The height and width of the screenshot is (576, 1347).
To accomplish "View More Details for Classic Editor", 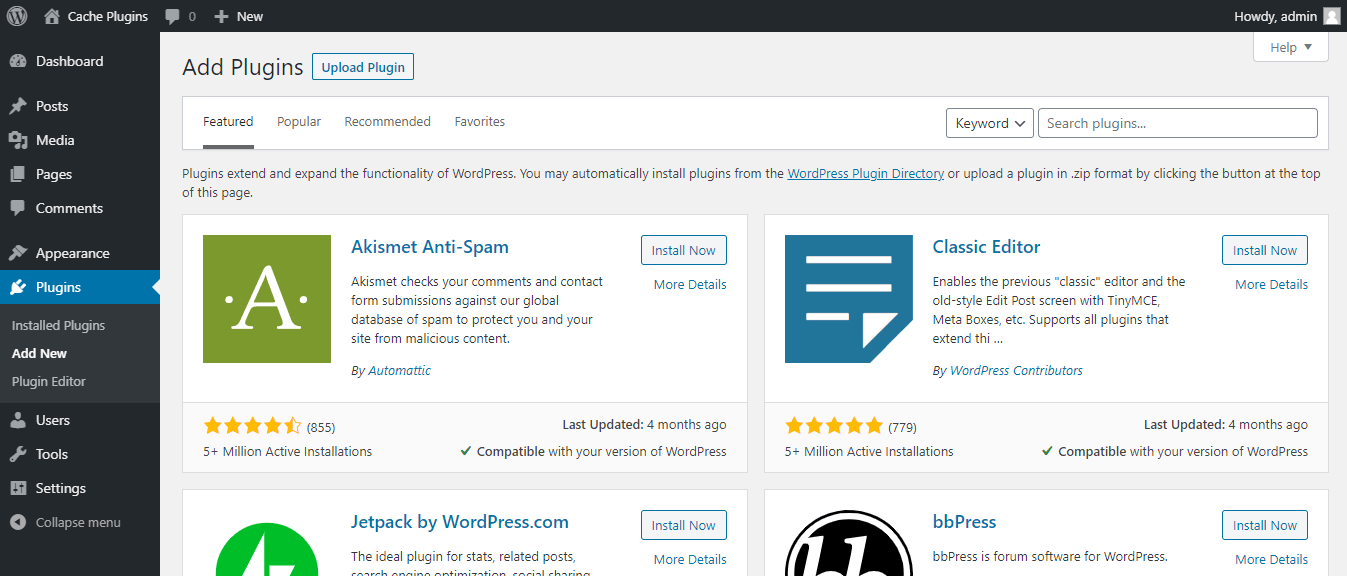I will pyautogui.click(x=1271, y=284).
